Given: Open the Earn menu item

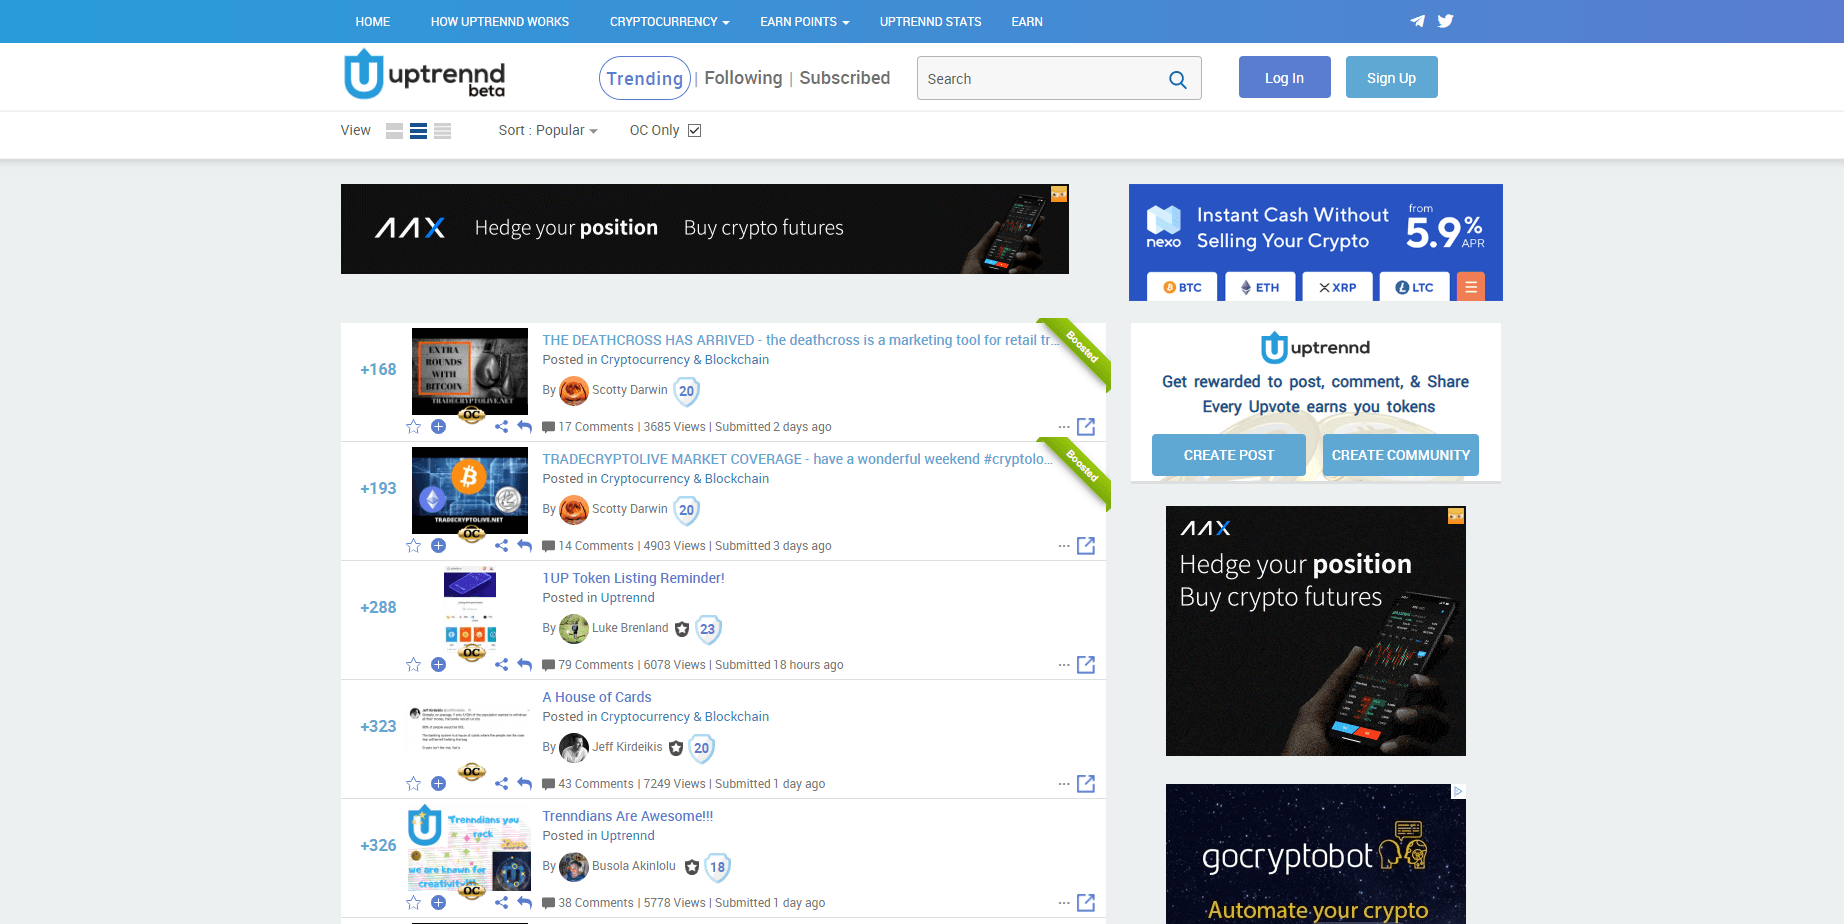Looking at the screenshot, I should click(x=1027, y=22).
